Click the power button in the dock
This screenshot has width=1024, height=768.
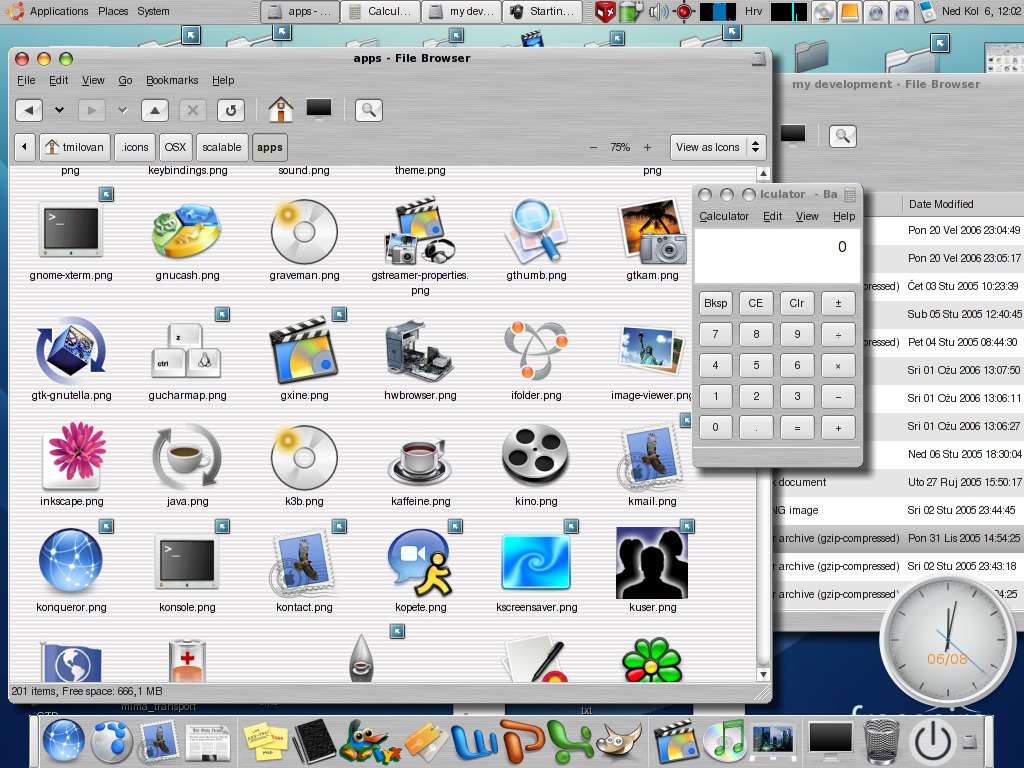[x=932, y=741]
